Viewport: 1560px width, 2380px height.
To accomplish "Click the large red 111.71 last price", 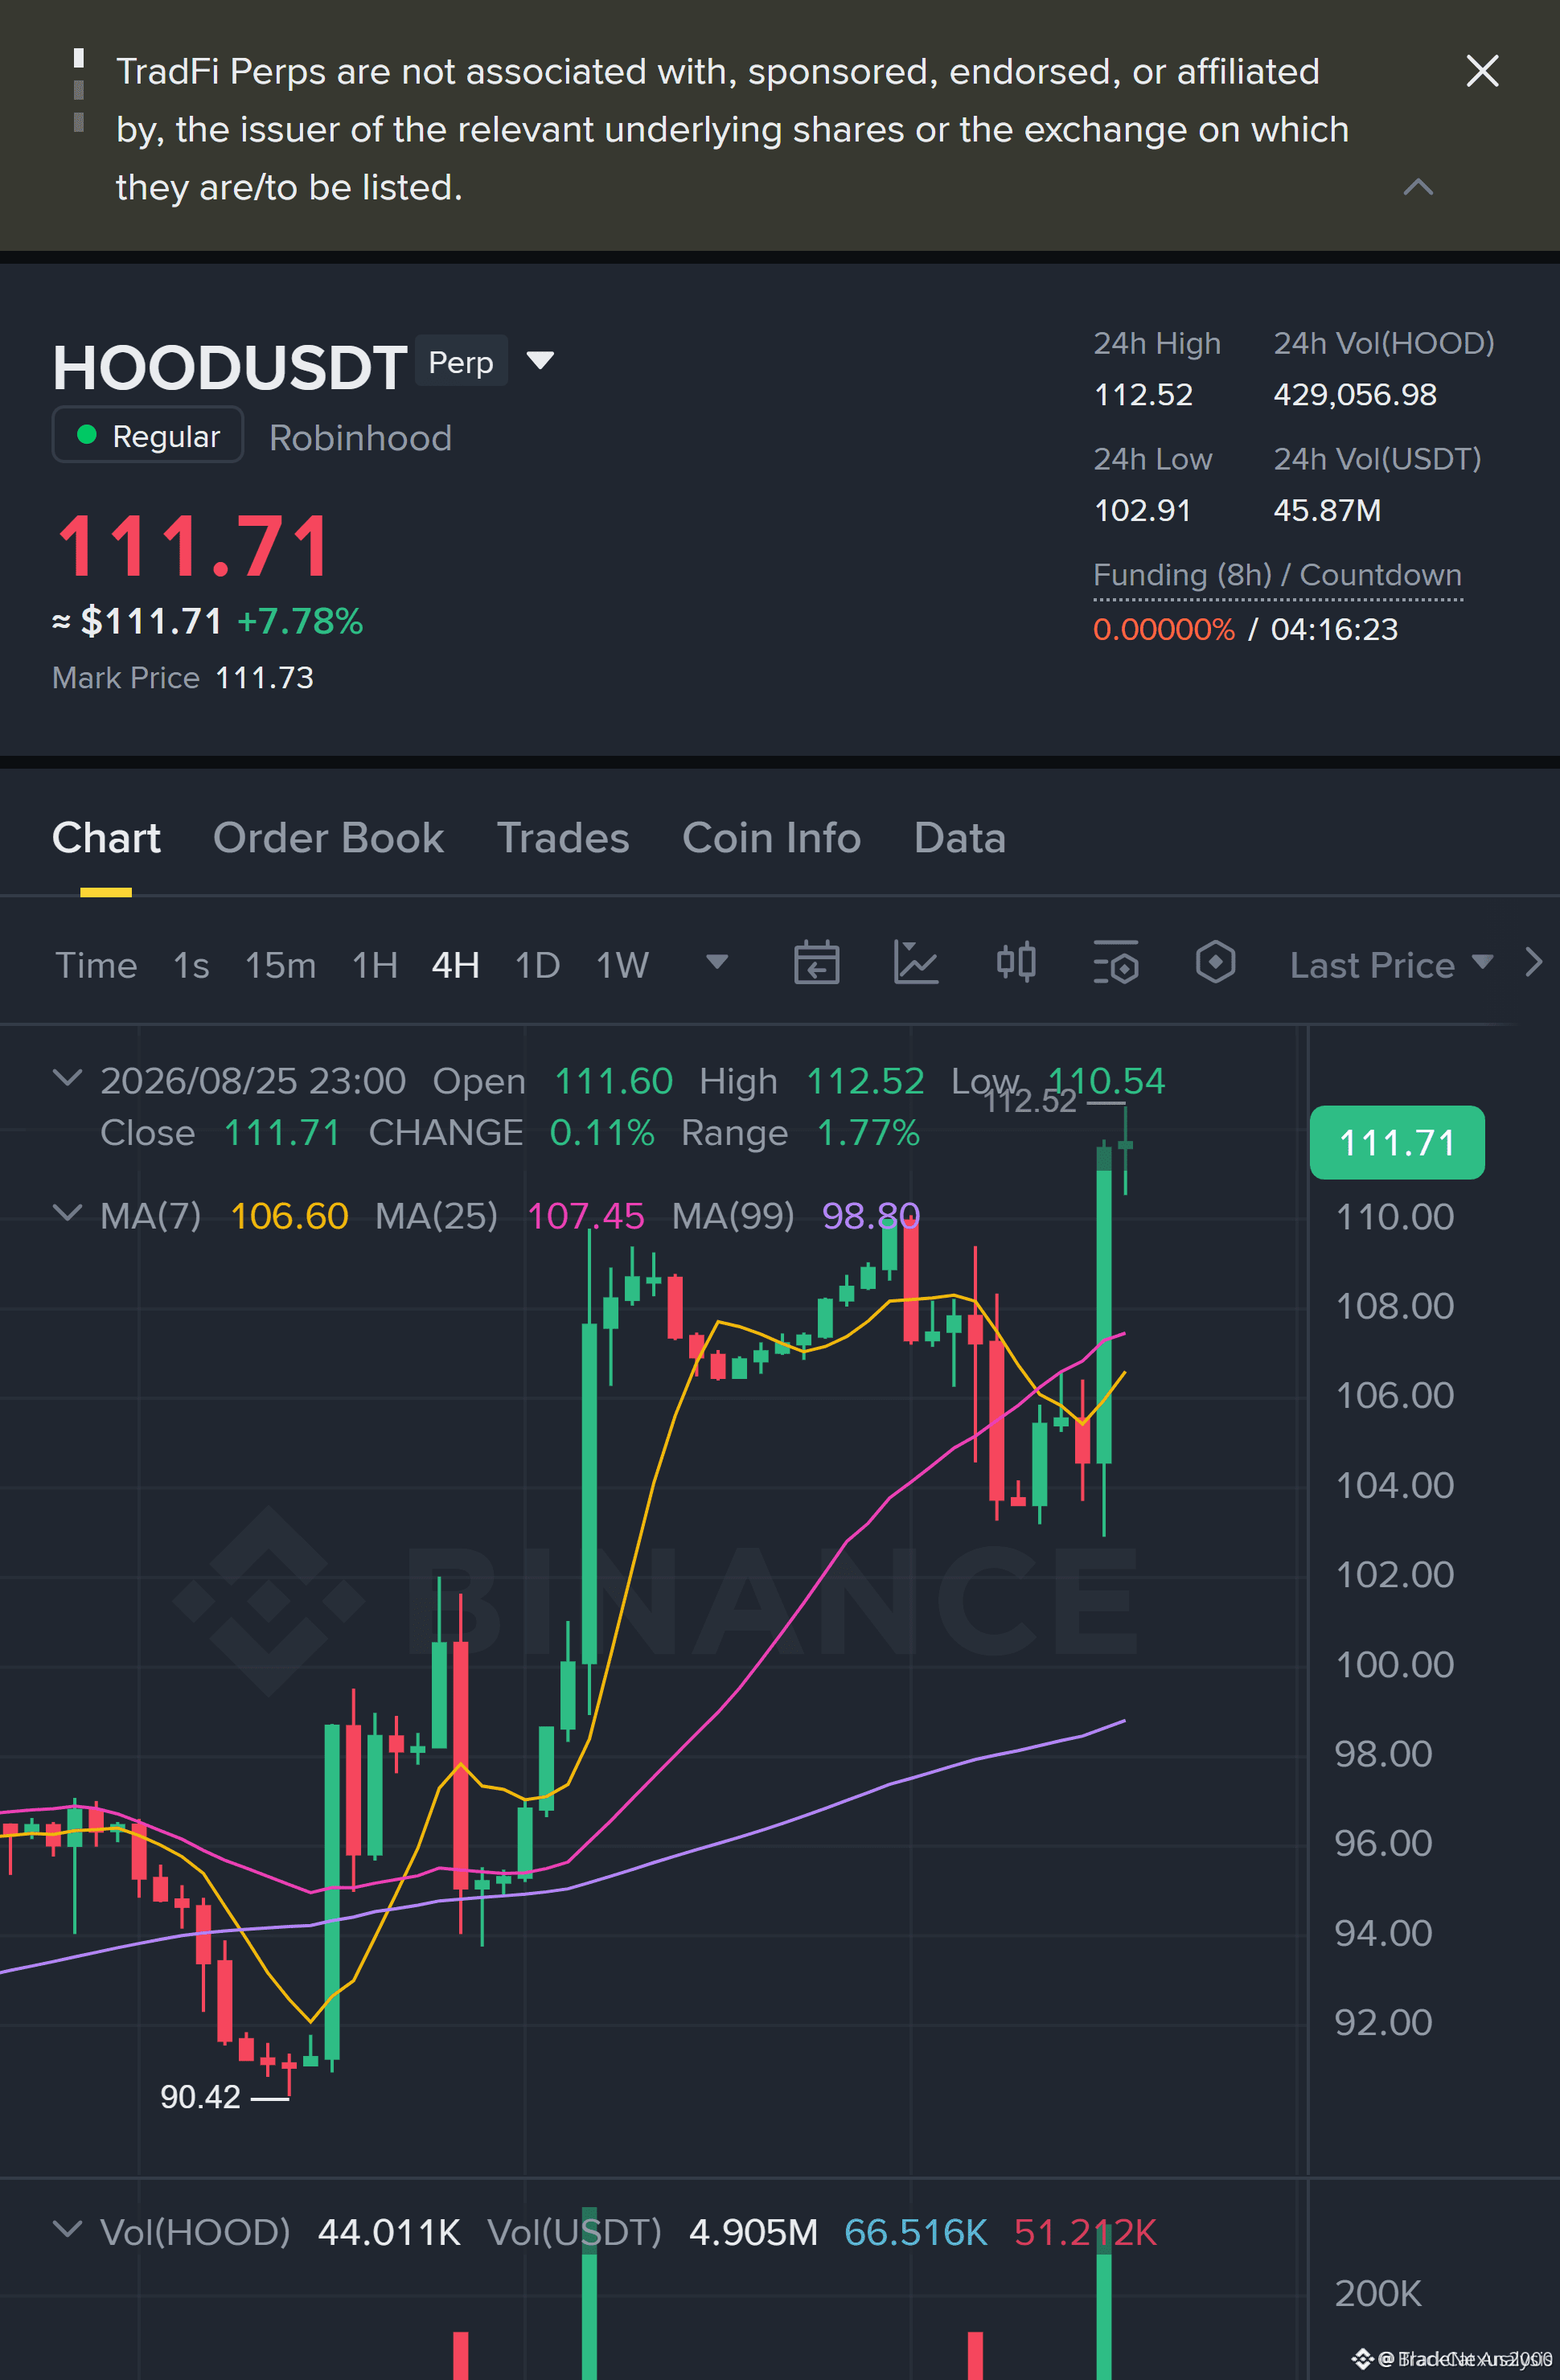I will (193, 547).
